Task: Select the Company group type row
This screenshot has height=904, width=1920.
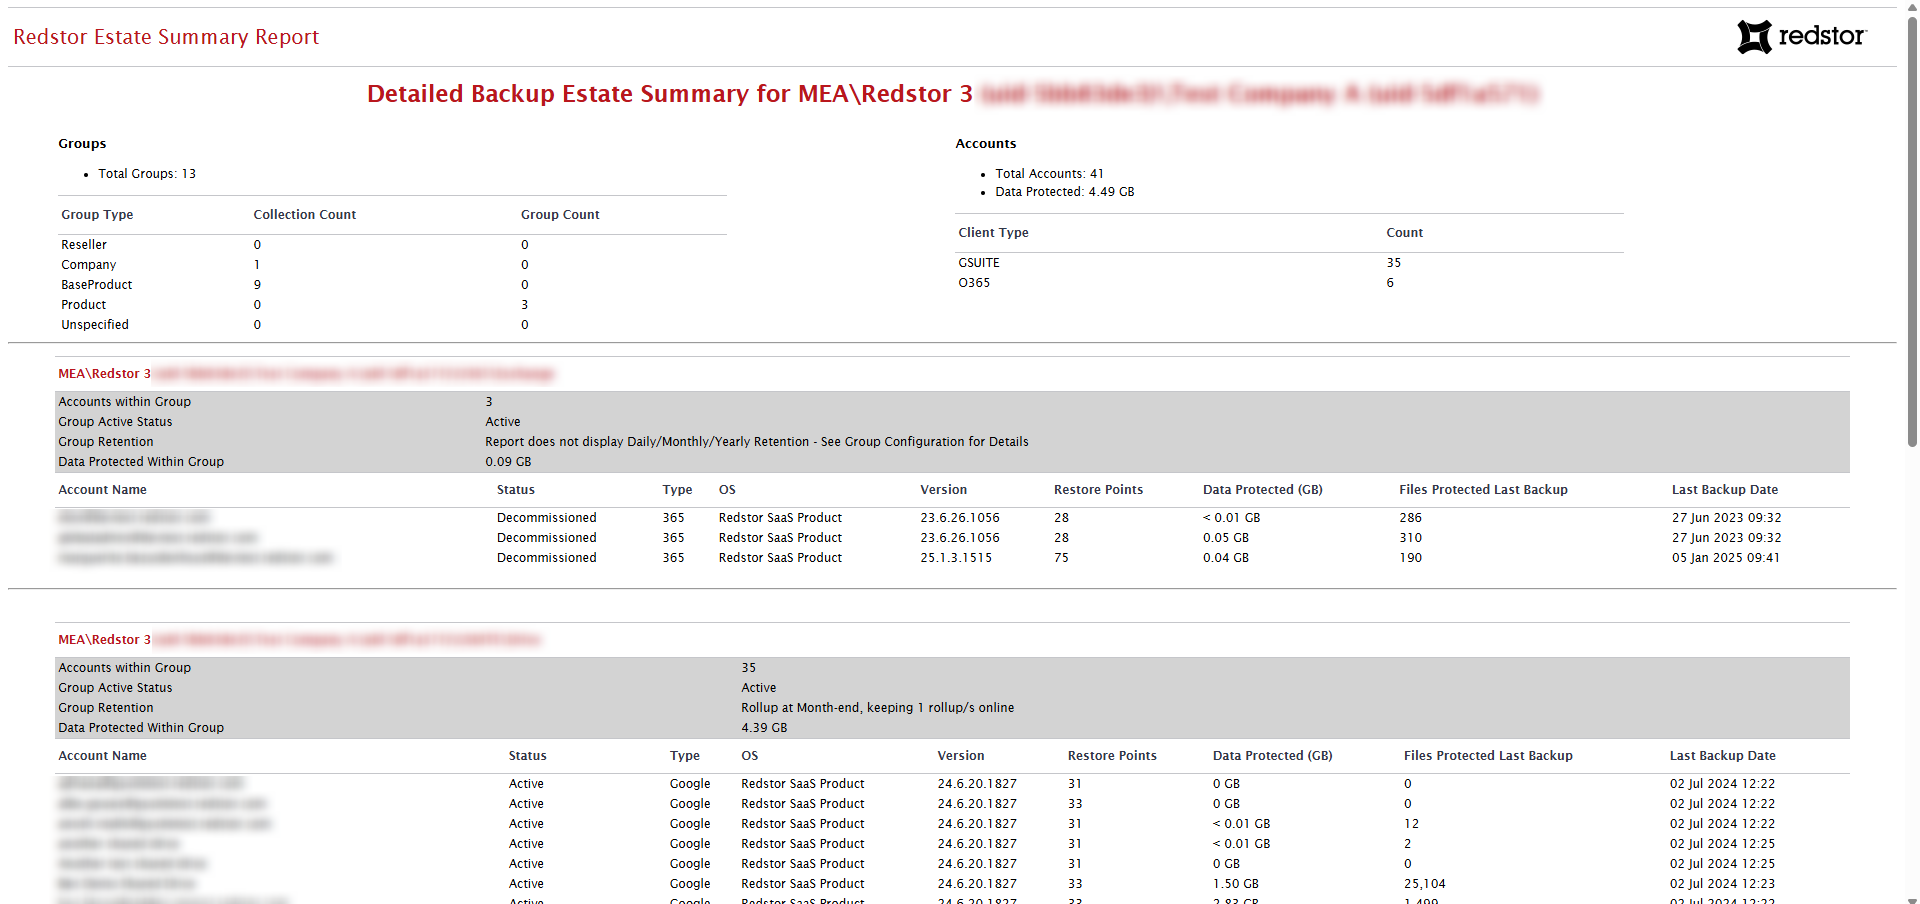Action: coord(392,265)
